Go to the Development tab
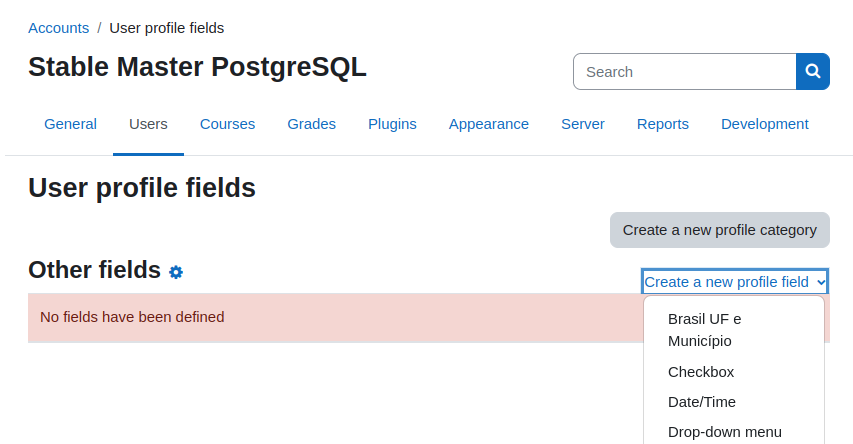This screenshot has width=853, height=444. click(765, 124)
